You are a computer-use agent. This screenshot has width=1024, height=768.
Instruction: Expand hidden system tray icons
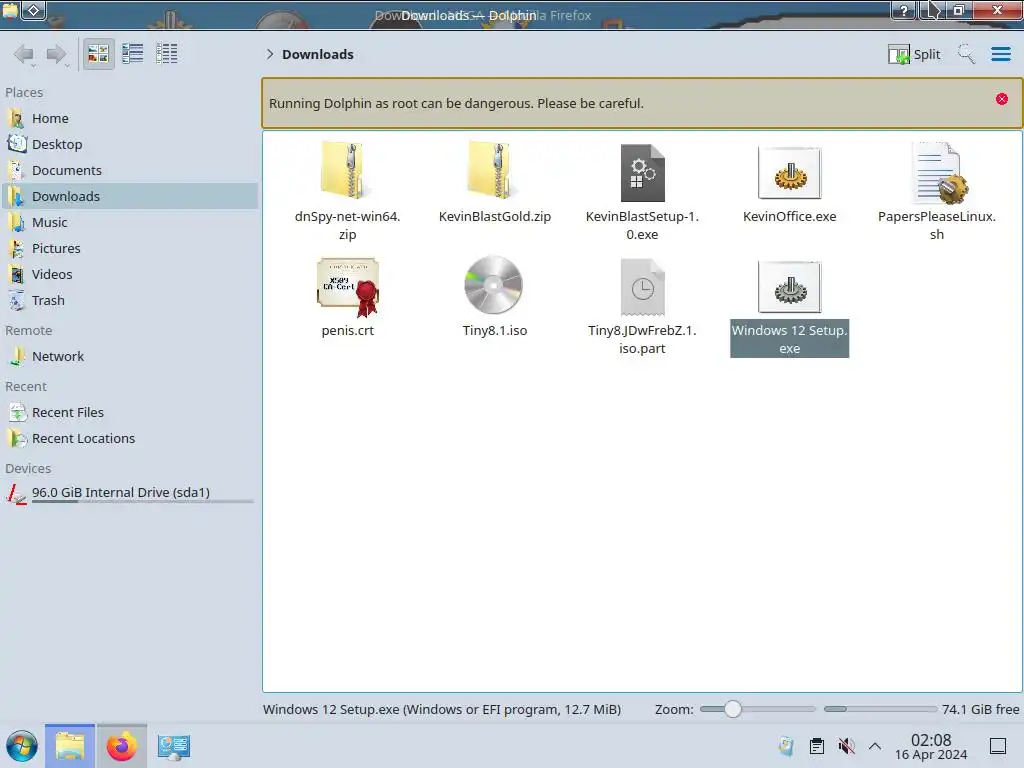pyautogui.click(x=875, y=746)
